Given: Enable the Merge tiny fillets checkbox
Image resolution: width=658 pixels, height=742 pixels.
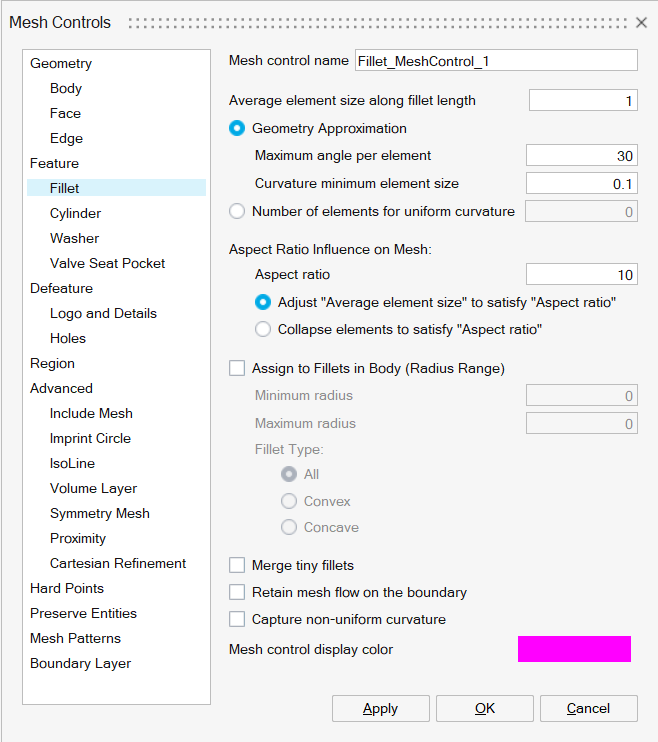Looking at the screenshot, I should click(237, 565).
